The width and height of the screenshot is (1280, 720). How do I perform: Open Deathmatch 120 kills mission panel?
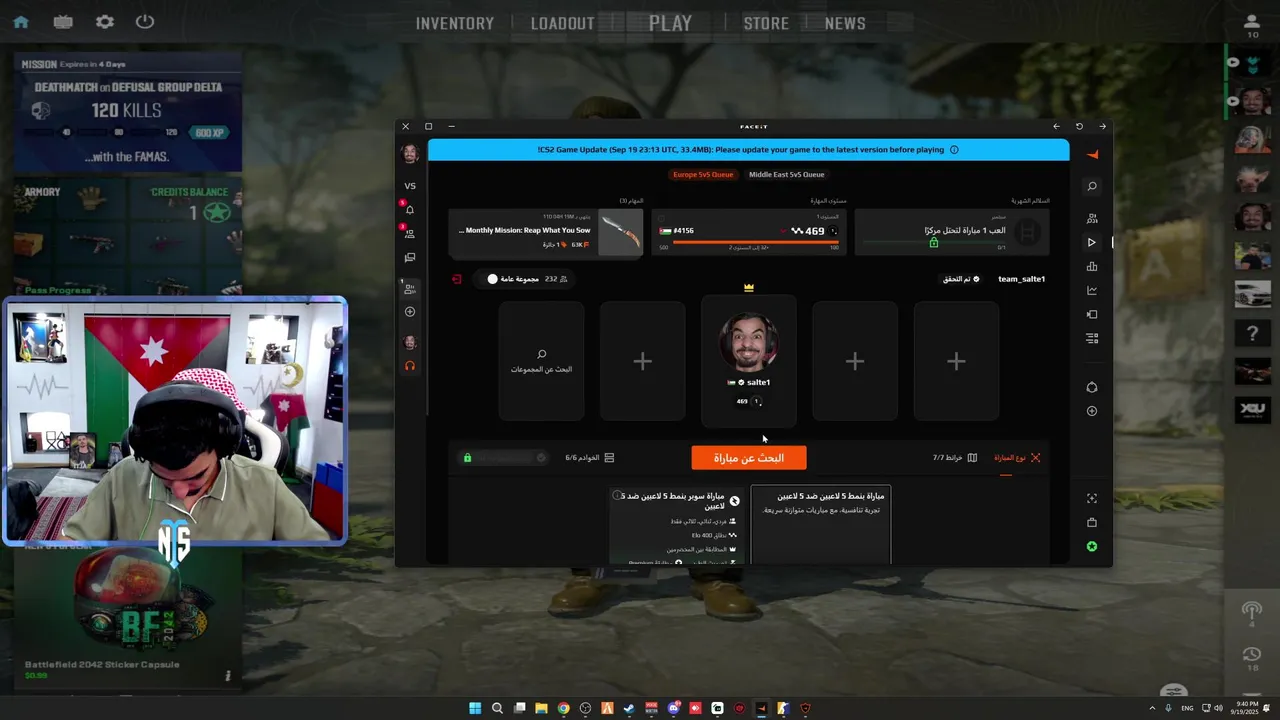click(x=128, y=112)
